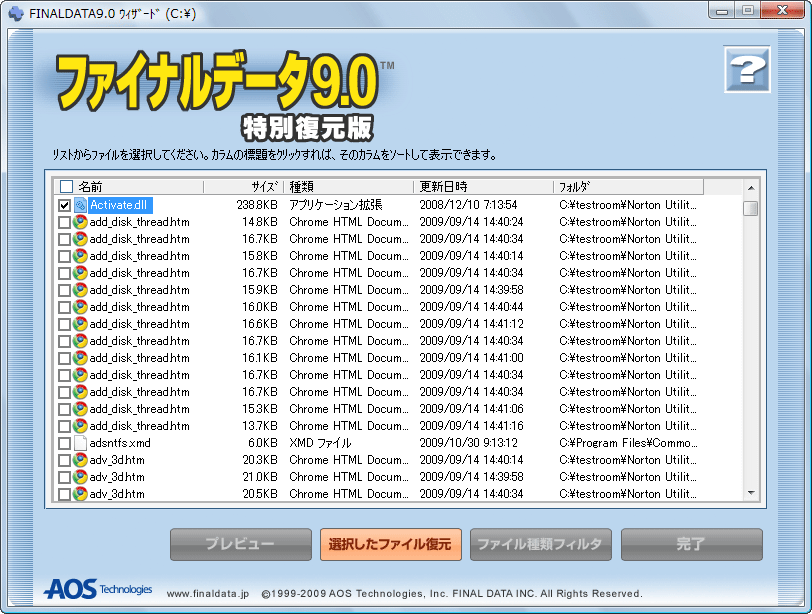
Task: Check the 20.3KB adv_3d.htm row checkbox
Action: 64,460
